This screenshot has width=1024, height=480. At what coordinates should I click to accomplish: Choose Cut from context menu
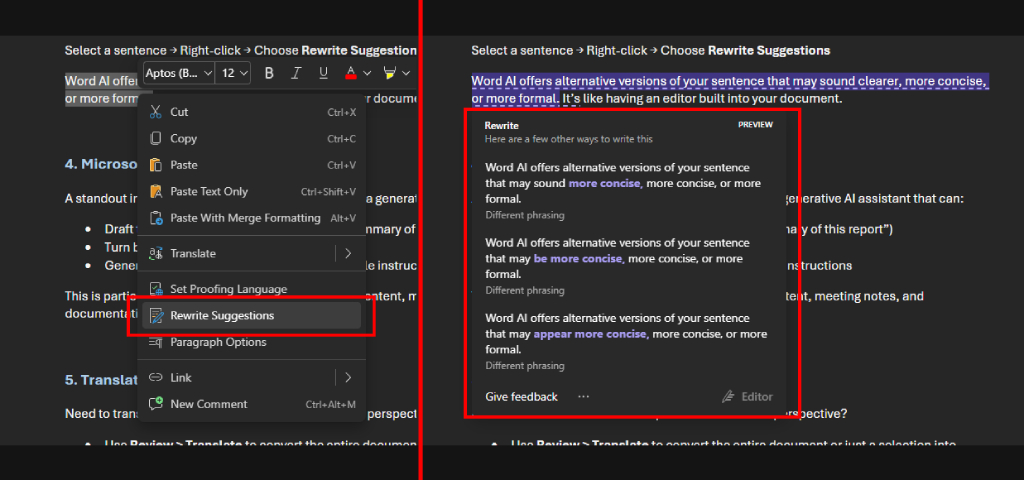click(x=252, y=112)
